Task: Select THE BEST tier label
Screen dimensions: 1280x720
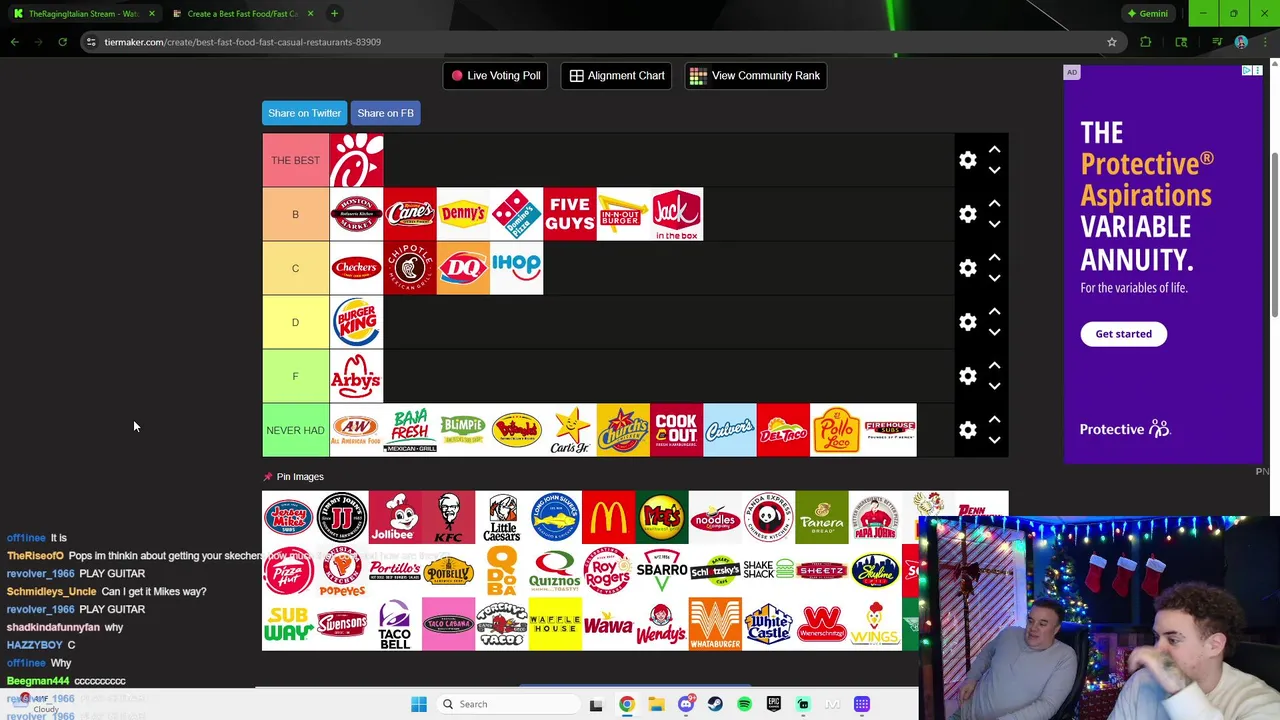Action: (x=295, y=160)
